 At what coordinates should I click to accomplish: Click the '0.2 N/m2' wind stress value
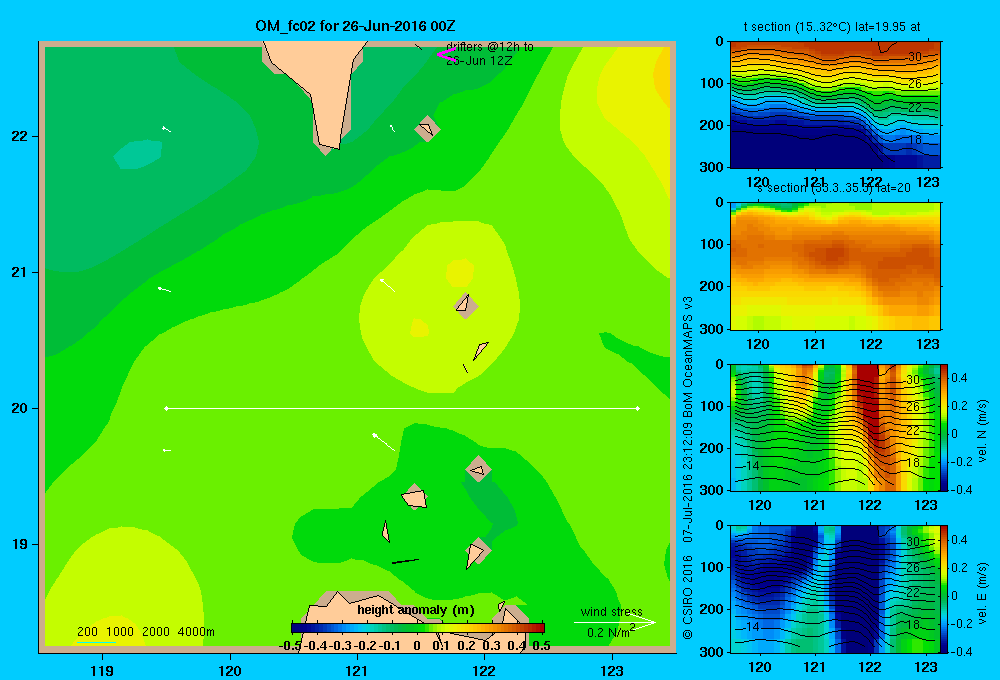610,632
